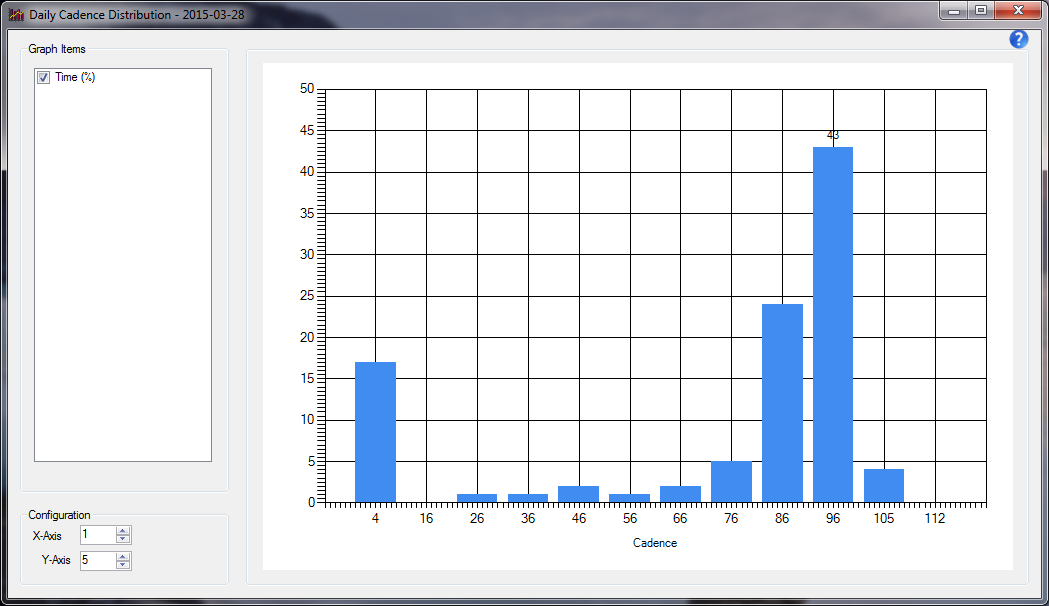Toggle the Time (%) checkbox
This screenshot has width=1049, height=606.
pyautogui.click(x=43, y=78)
